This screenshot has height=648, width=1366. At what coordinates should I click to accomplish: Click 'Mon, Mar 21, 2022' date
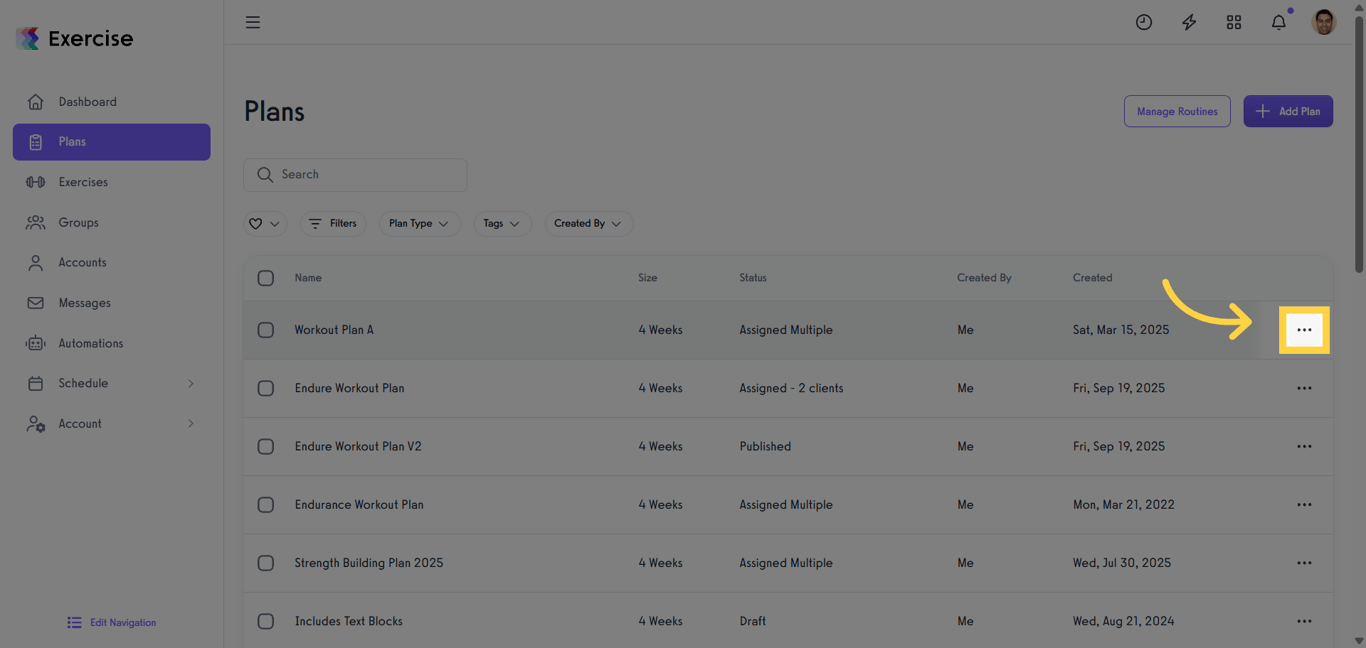coord(1124,505)
